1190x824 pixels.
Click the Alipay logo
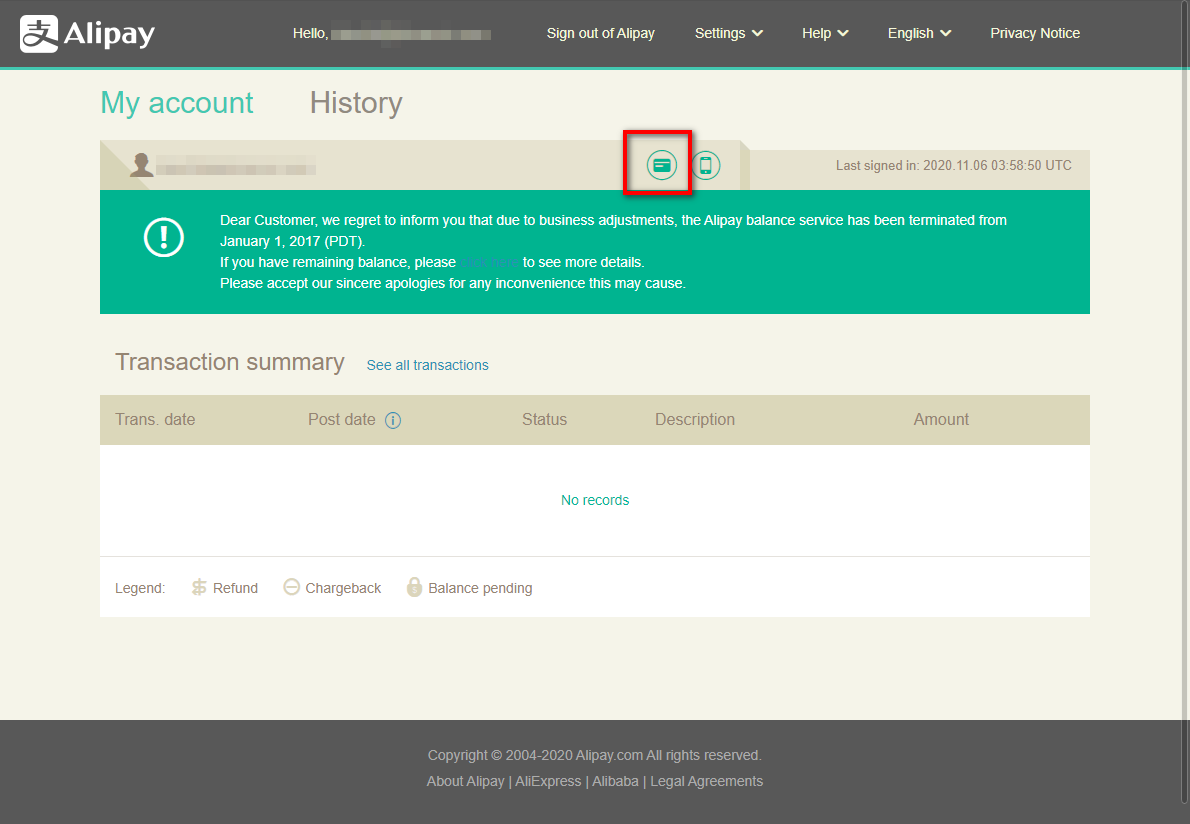[87, 34]
